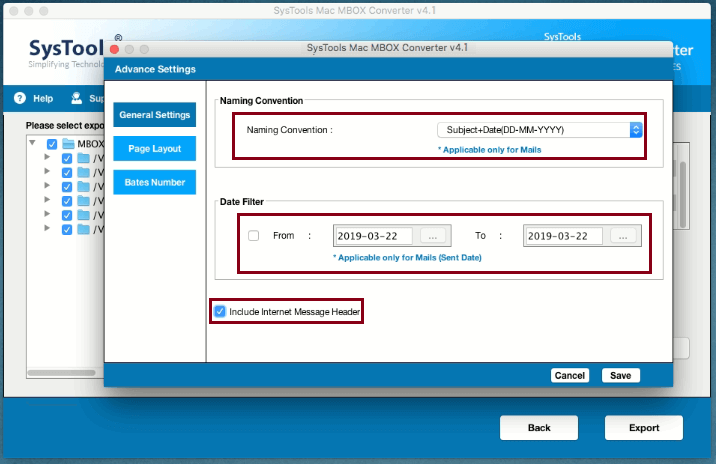
Task: Uncheck the MBOX root folder checkbox
Action: (52, 144)
